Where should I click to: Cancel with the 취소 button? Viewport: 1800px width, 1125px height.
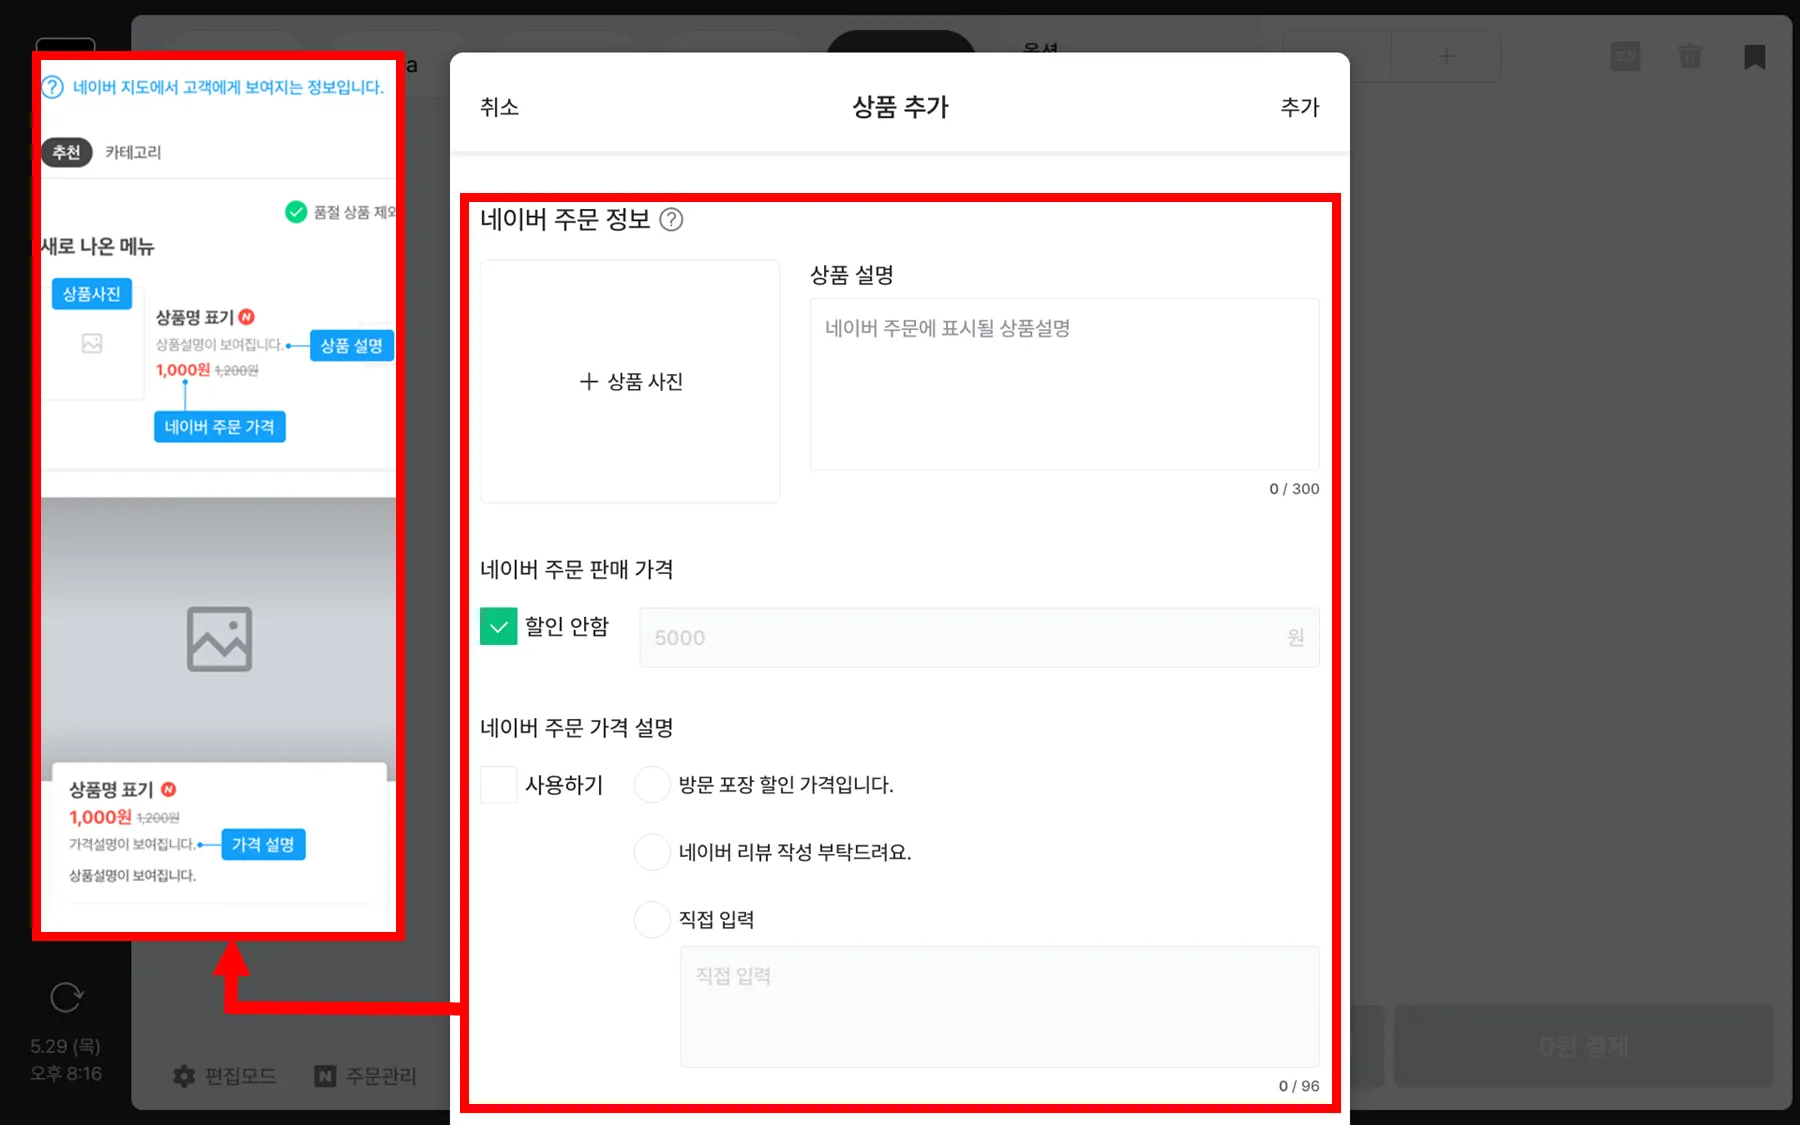tap(499, 107)
